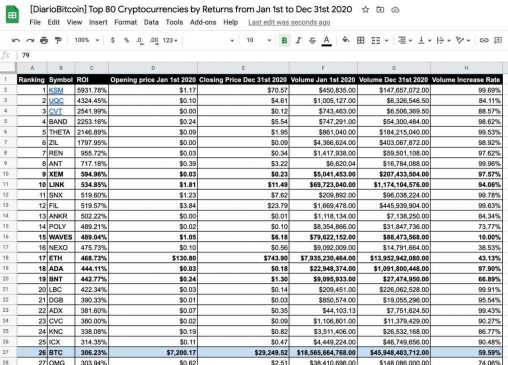Format as percent

tap(126, 40)
